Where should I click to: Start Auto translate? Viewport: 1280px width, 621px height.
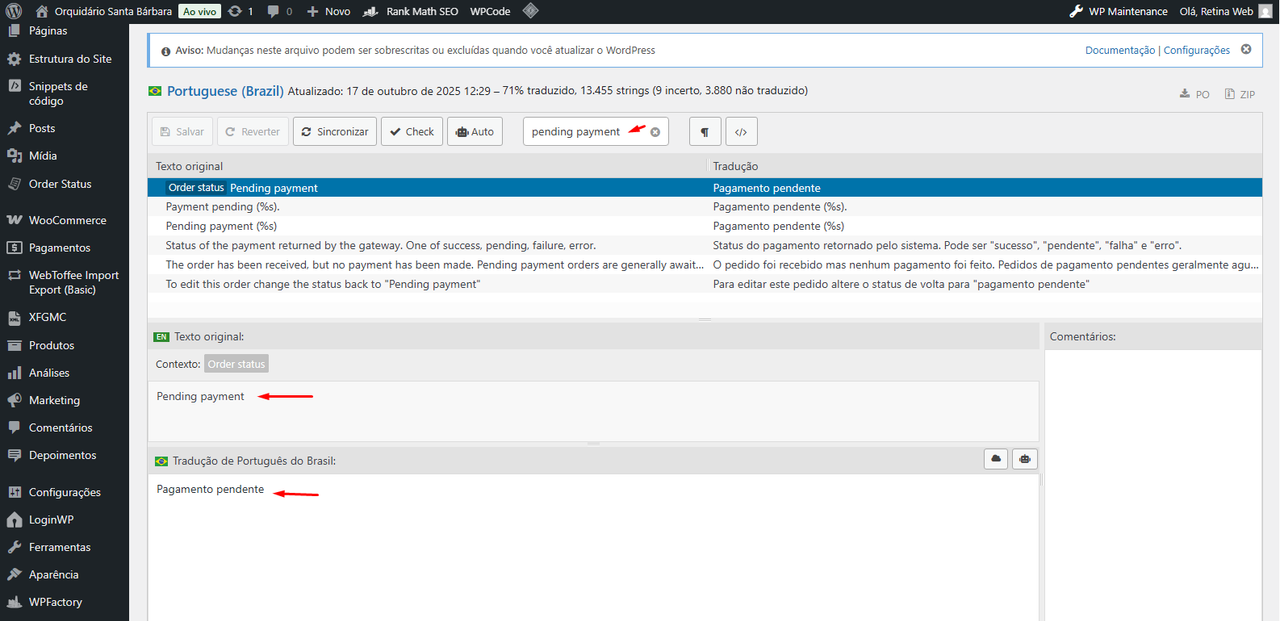[475, 131]
